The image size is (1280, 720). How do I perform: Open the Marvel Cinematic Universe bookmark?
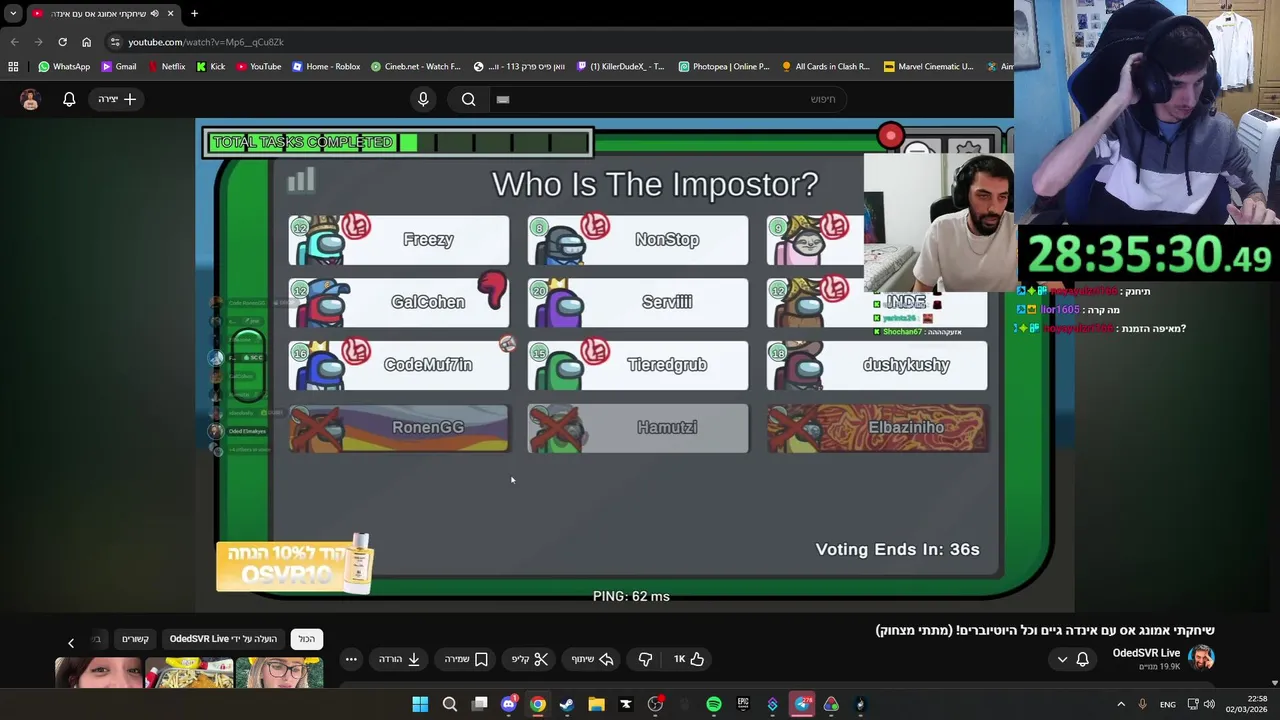pos(928,67)
